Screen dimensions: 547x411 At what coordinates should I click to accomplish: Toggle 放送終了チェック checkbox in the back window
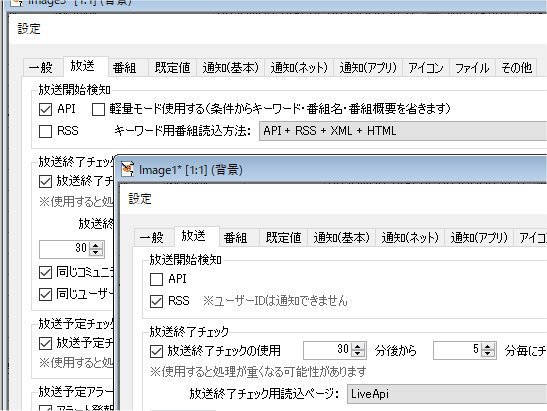(45, 181)
